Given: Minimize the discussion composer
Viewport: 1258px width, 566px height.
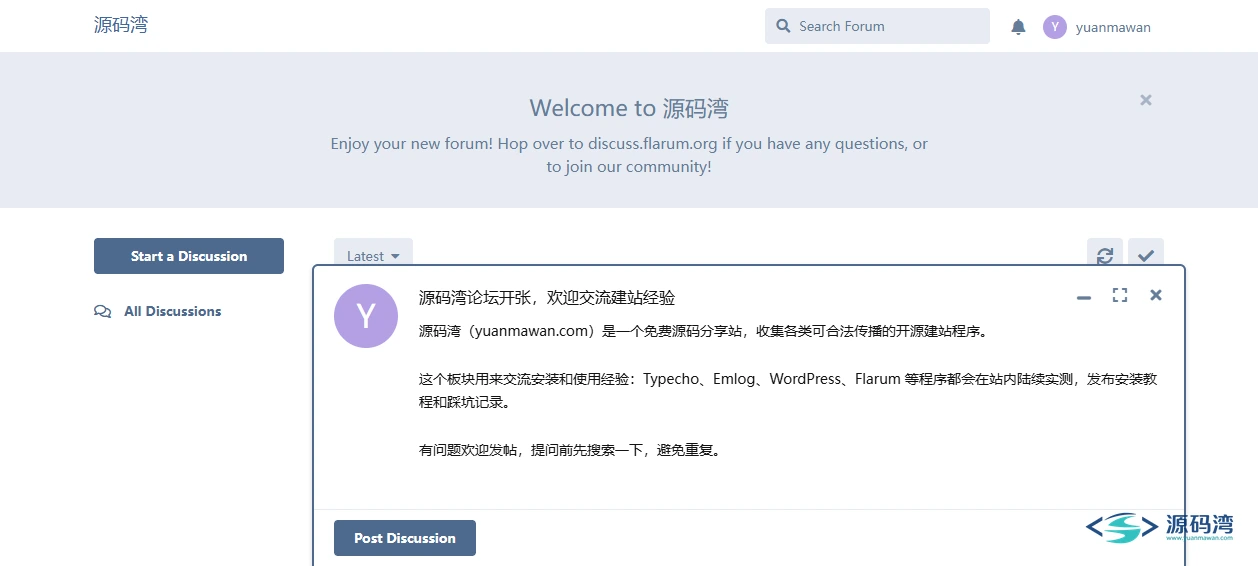Looking at the screenshot, I should coord(1083,296).
